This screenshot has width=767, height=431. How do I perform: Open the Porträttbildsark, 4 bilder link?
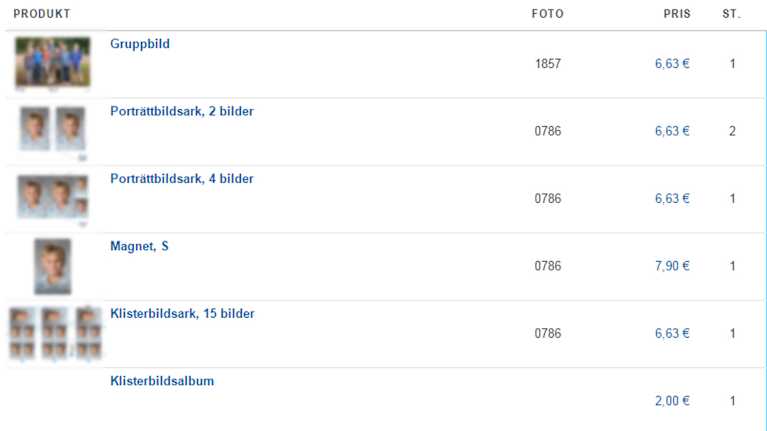tap(181, 179)
